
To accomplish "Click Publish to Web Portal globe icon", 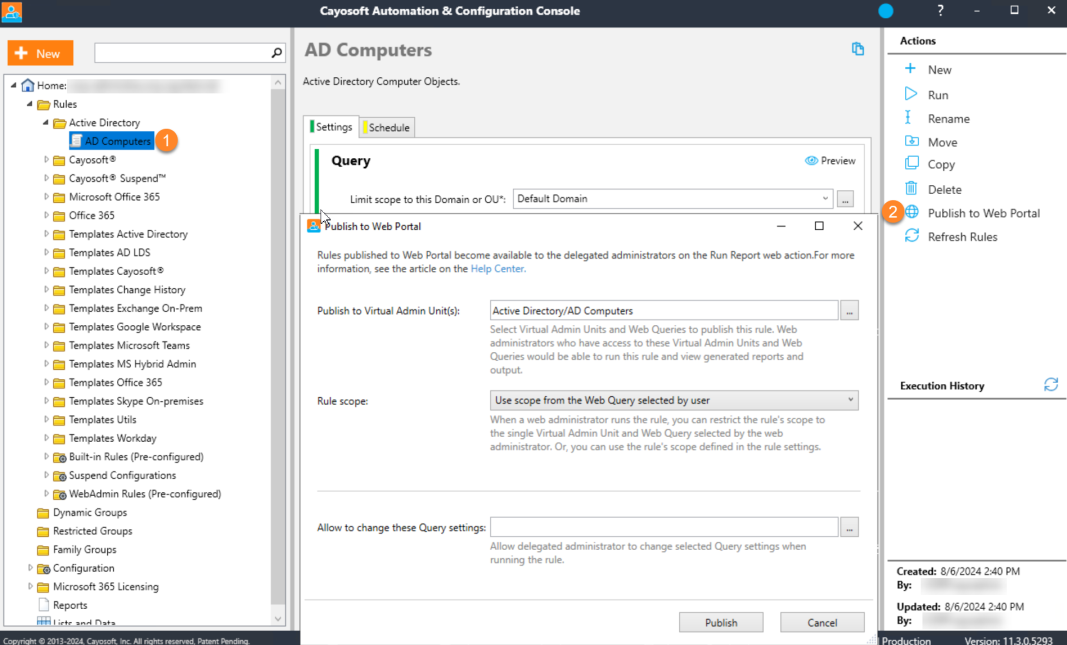I will click(x=912, y=212).
